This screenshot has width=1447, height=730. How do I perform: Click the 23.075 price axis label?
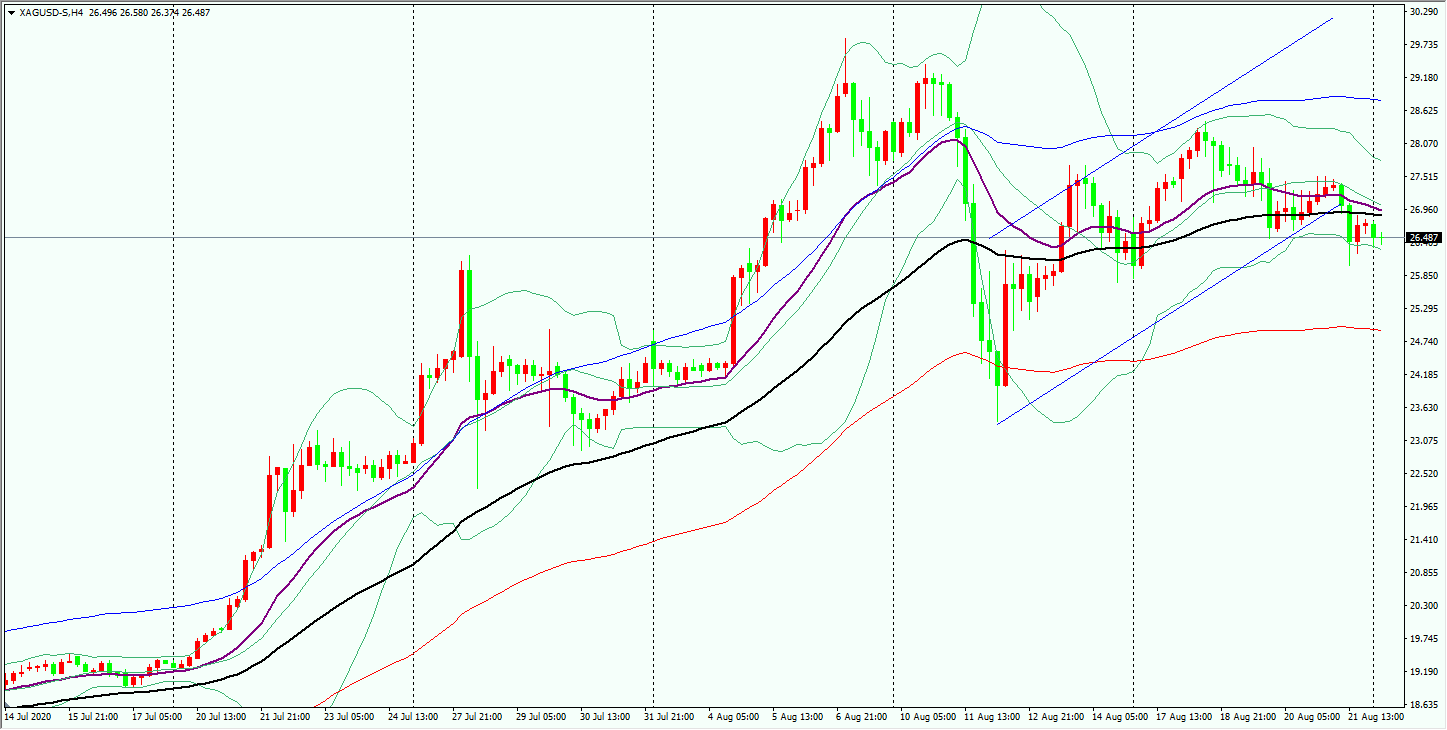1423,441
